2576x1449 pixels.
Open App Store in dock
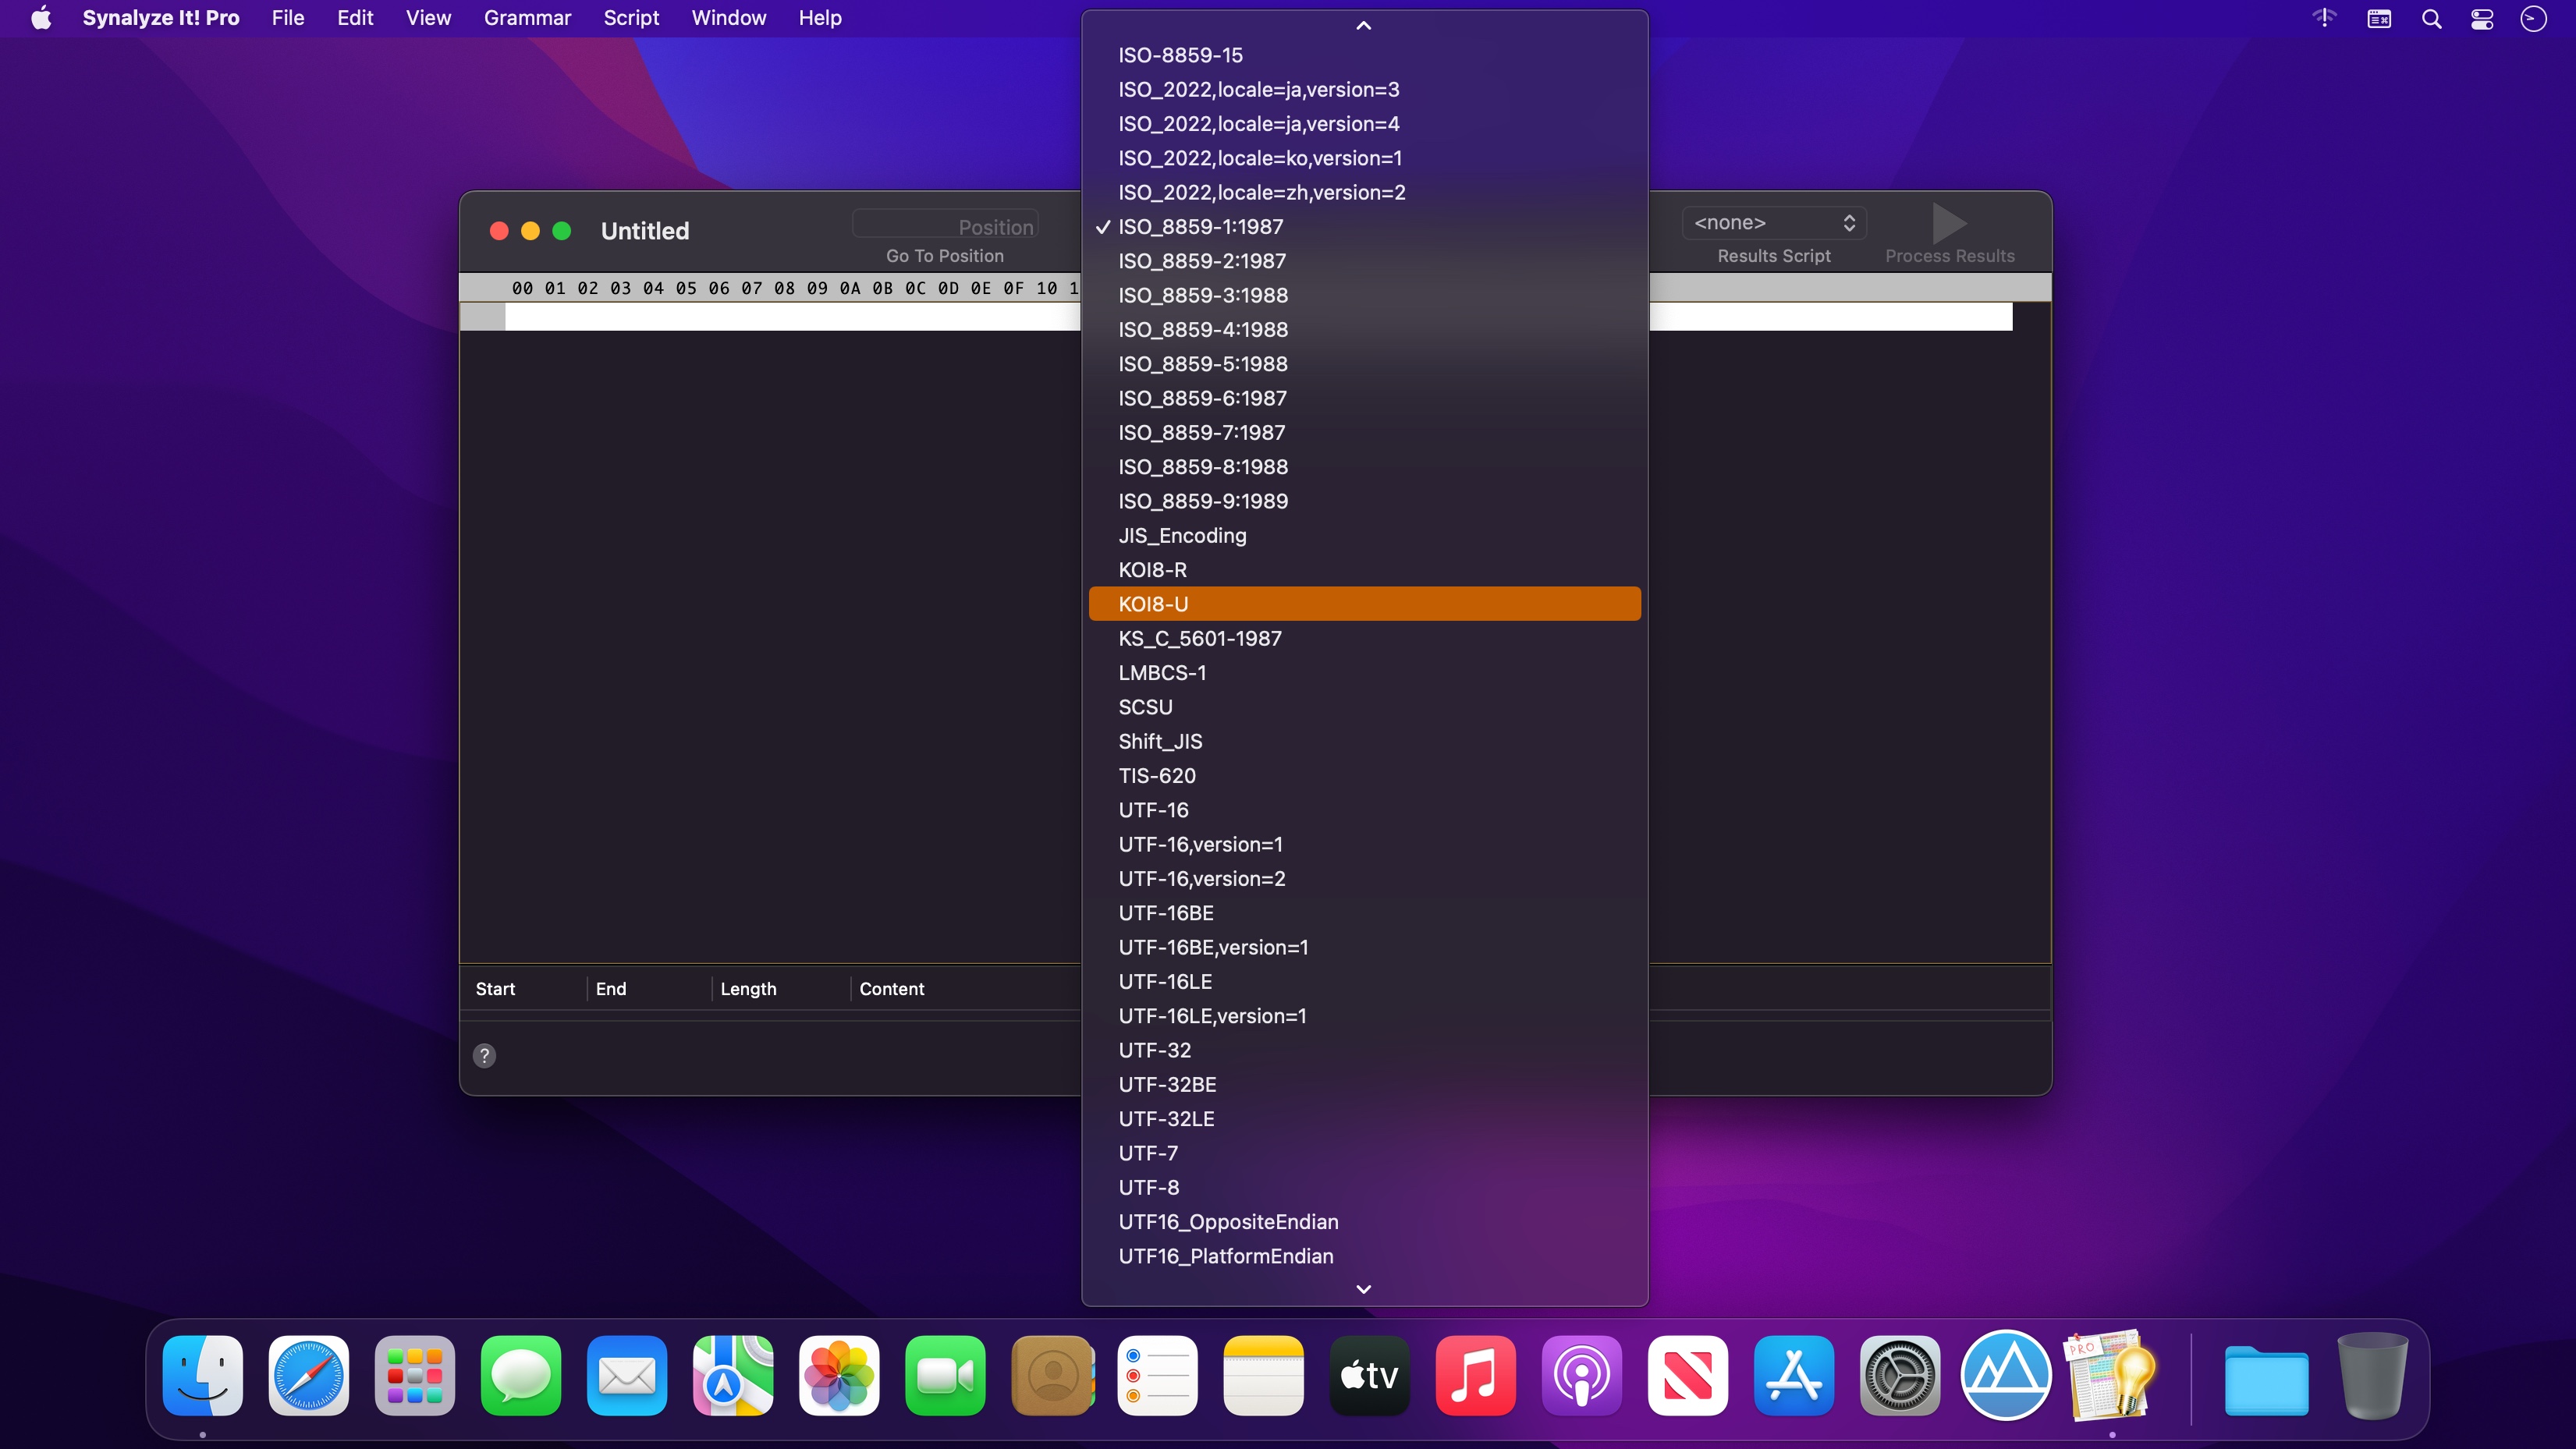(x=1794, y=1376)
